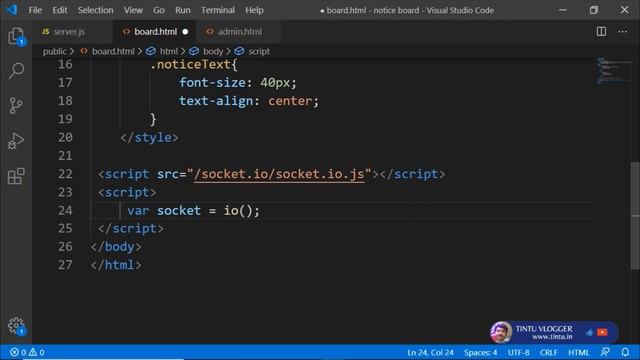640x360 pixels.
Task: Click the 'text-align' property text
Action: point(216,101)
